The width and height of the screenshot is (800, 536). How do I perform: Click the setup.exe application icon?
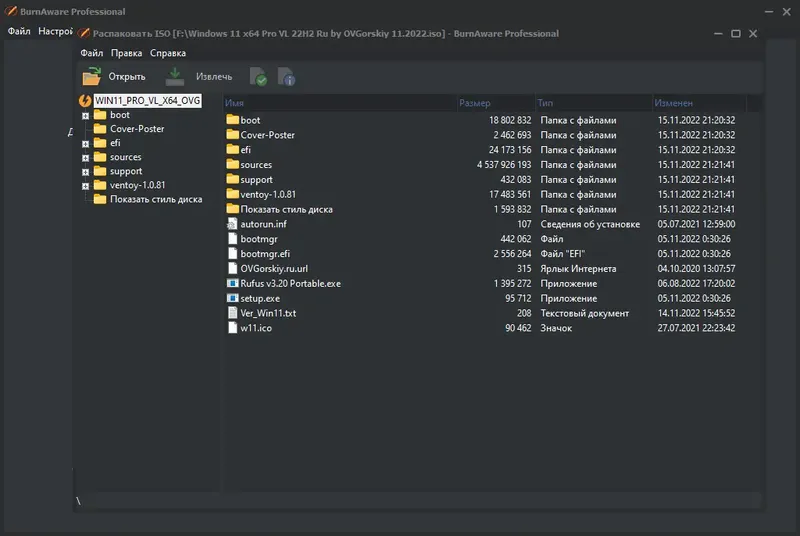pyautogui.click(x=232, y=298)
